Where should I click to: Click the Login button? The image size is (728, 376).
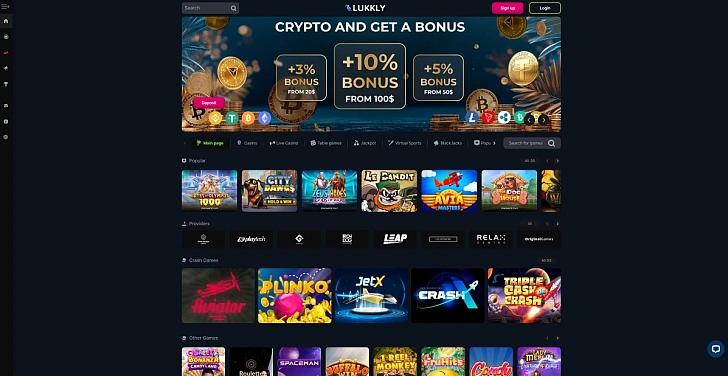coord(545,8)
